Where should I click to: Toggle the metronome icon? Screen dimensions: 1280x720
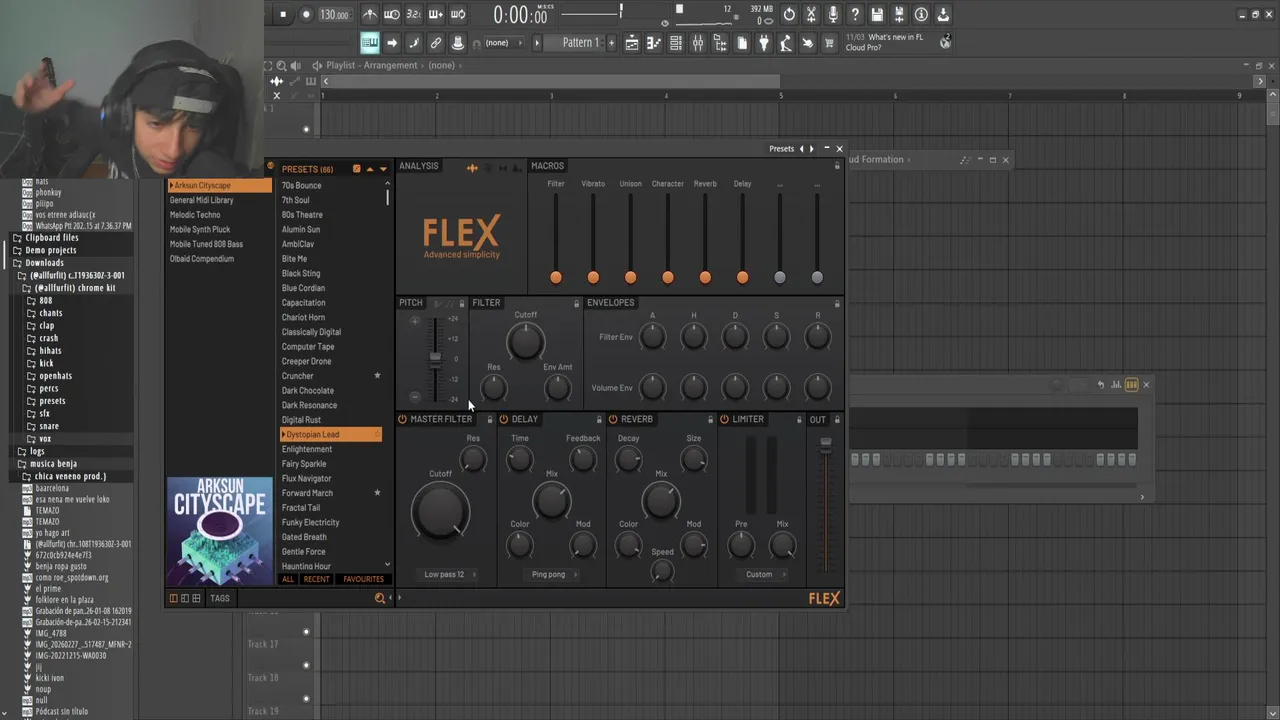click(x=370, y=14)
